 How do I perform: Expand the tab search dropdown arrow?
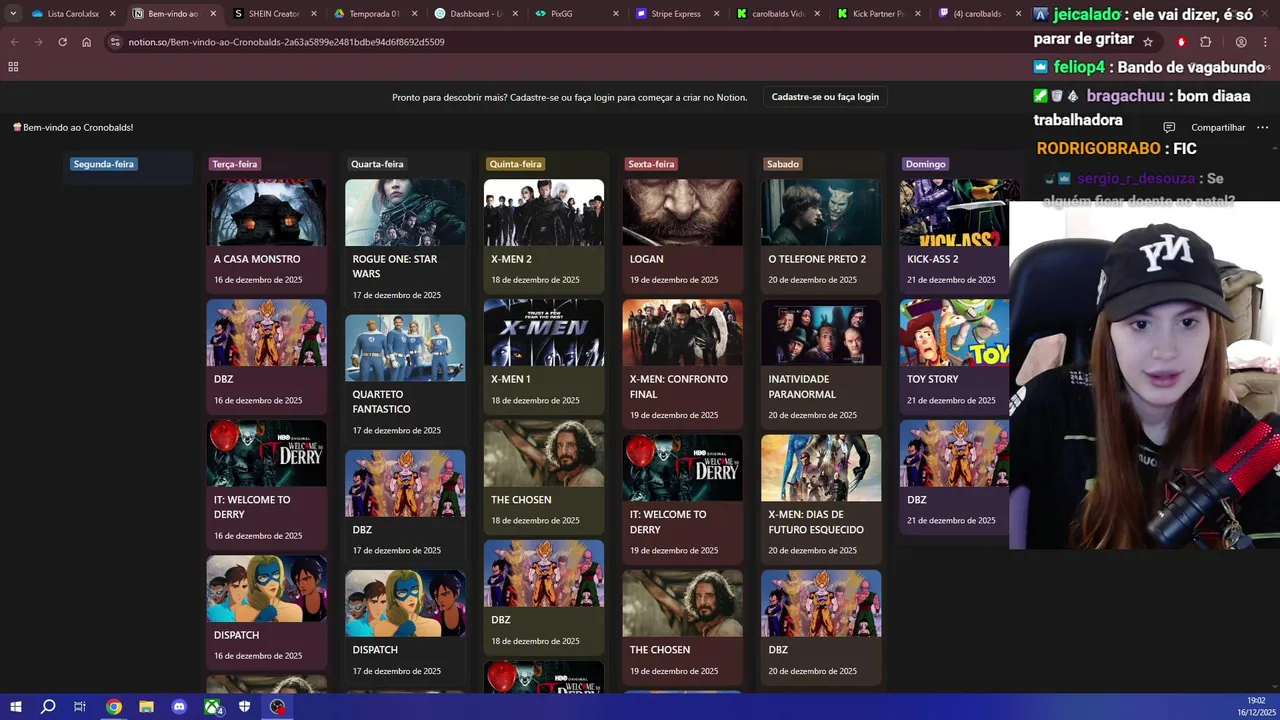[13, 14]
